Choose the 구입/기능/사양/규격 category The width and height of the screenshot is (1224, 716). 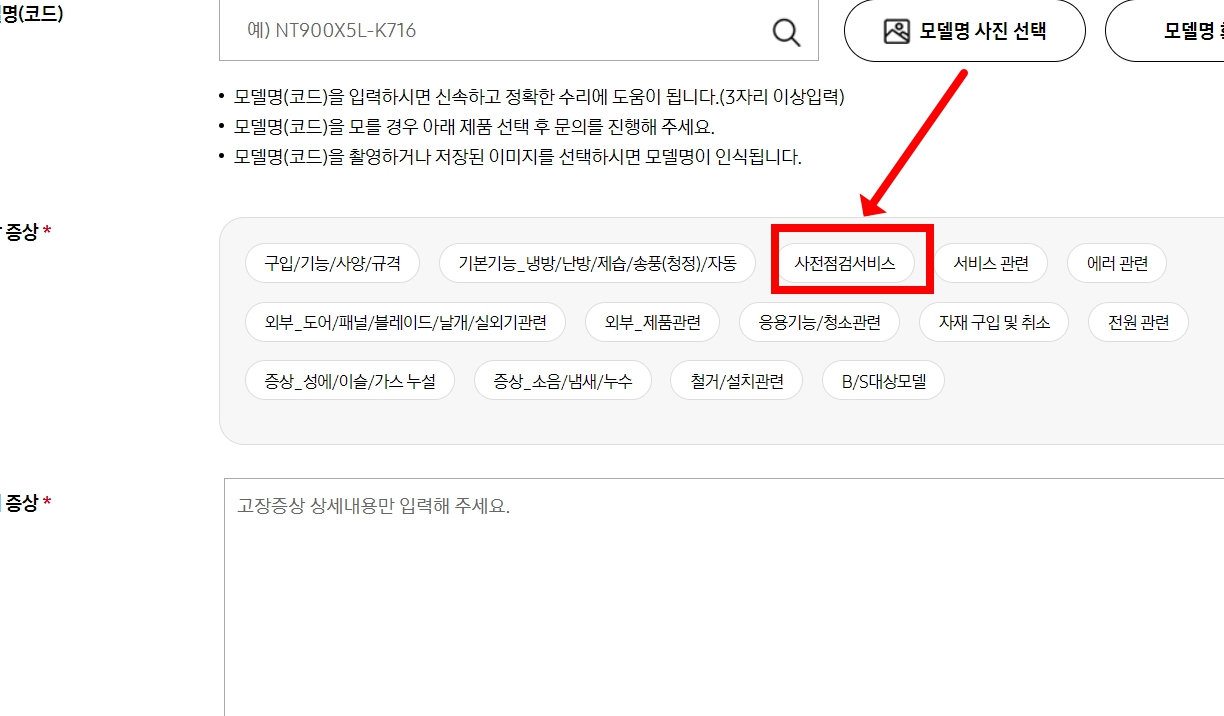[x=332, y=262]
